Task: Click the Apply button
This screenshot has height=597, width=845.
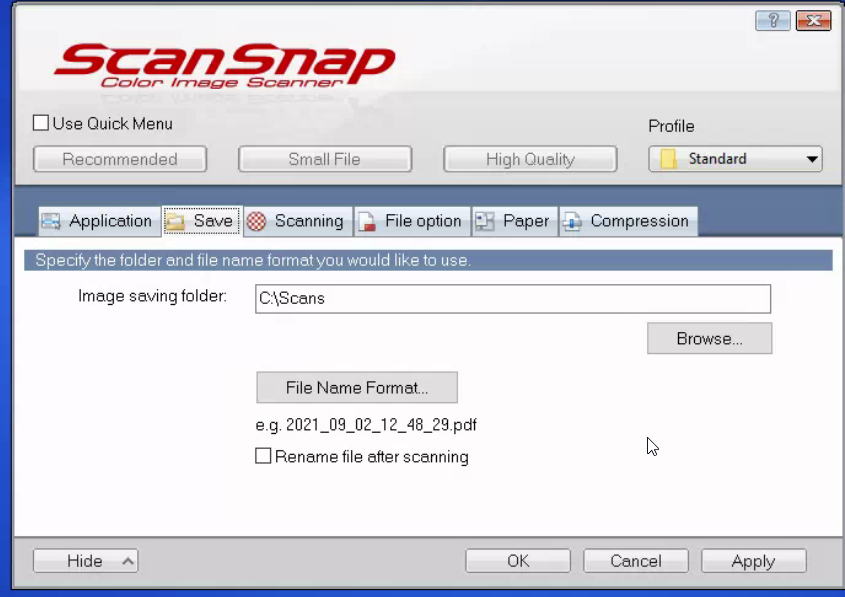Action: coord(753,561)
